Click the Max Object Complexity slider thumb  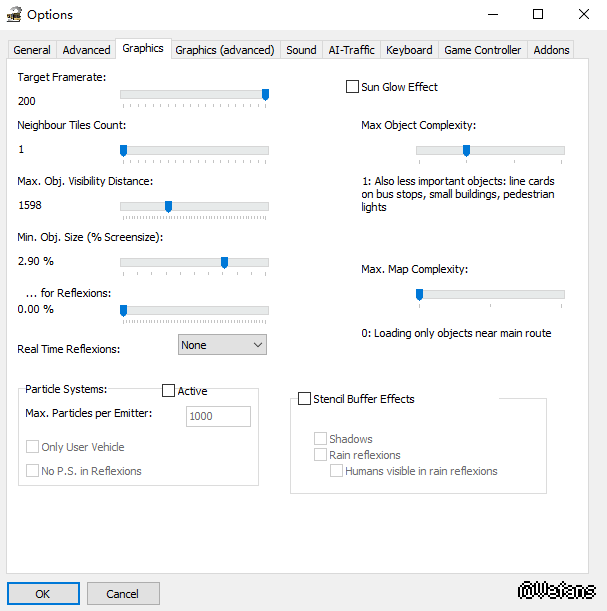pyautogui.click(x=466, y=151)
